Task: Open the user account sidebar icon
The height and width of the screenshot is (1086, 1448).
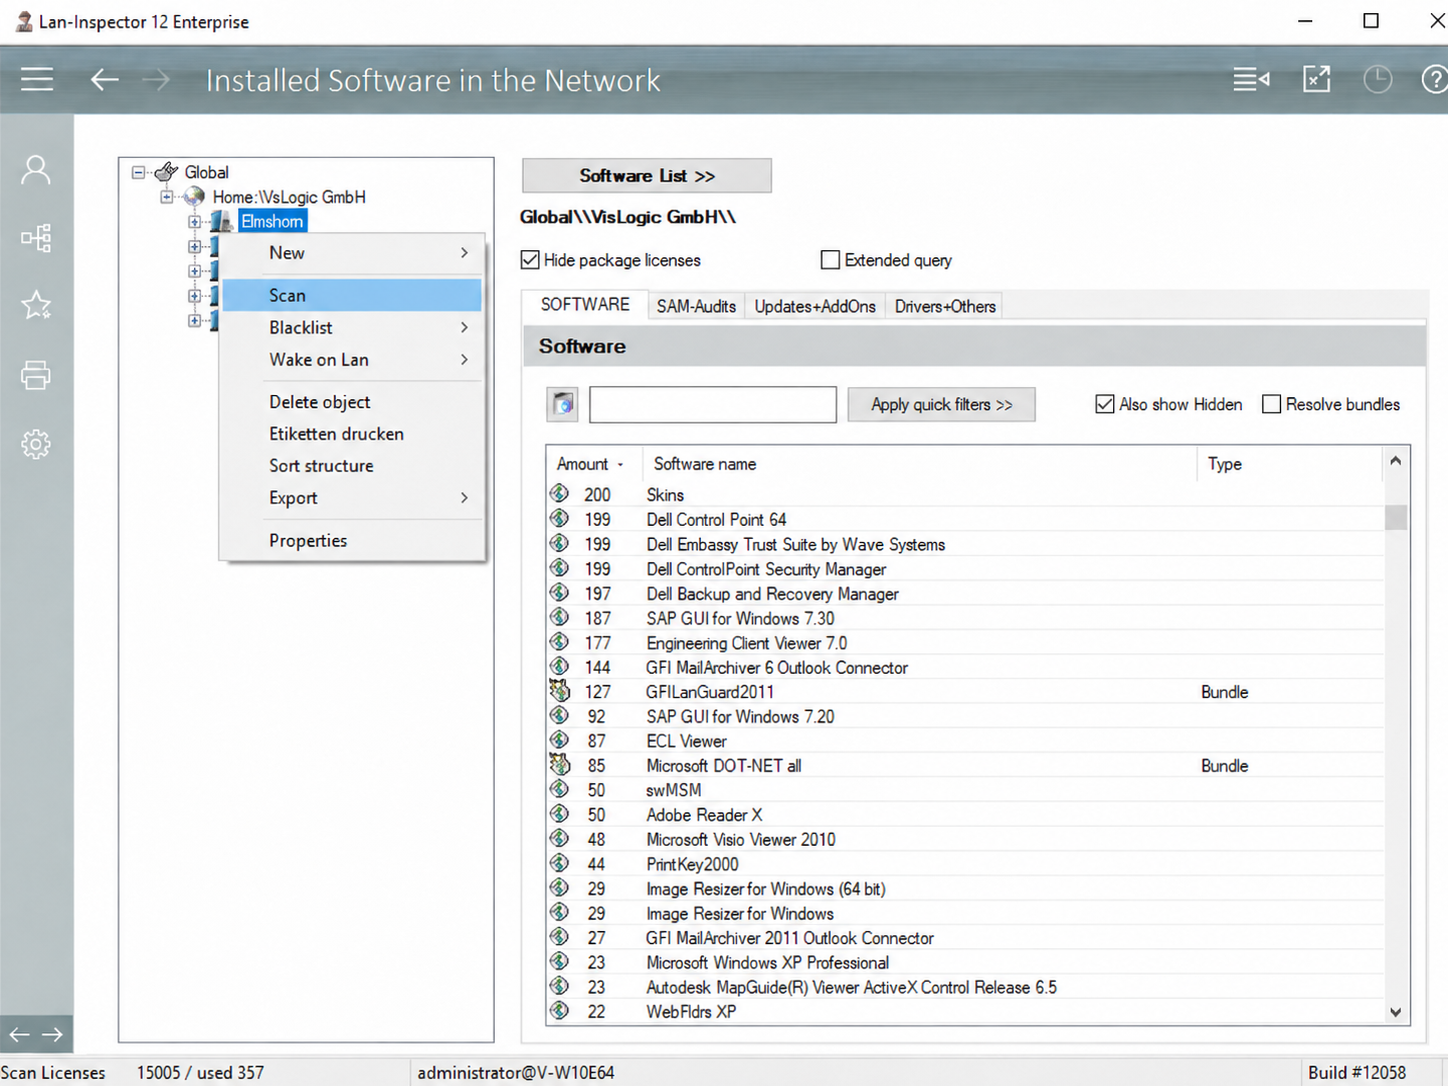Action: click(36, 170)
